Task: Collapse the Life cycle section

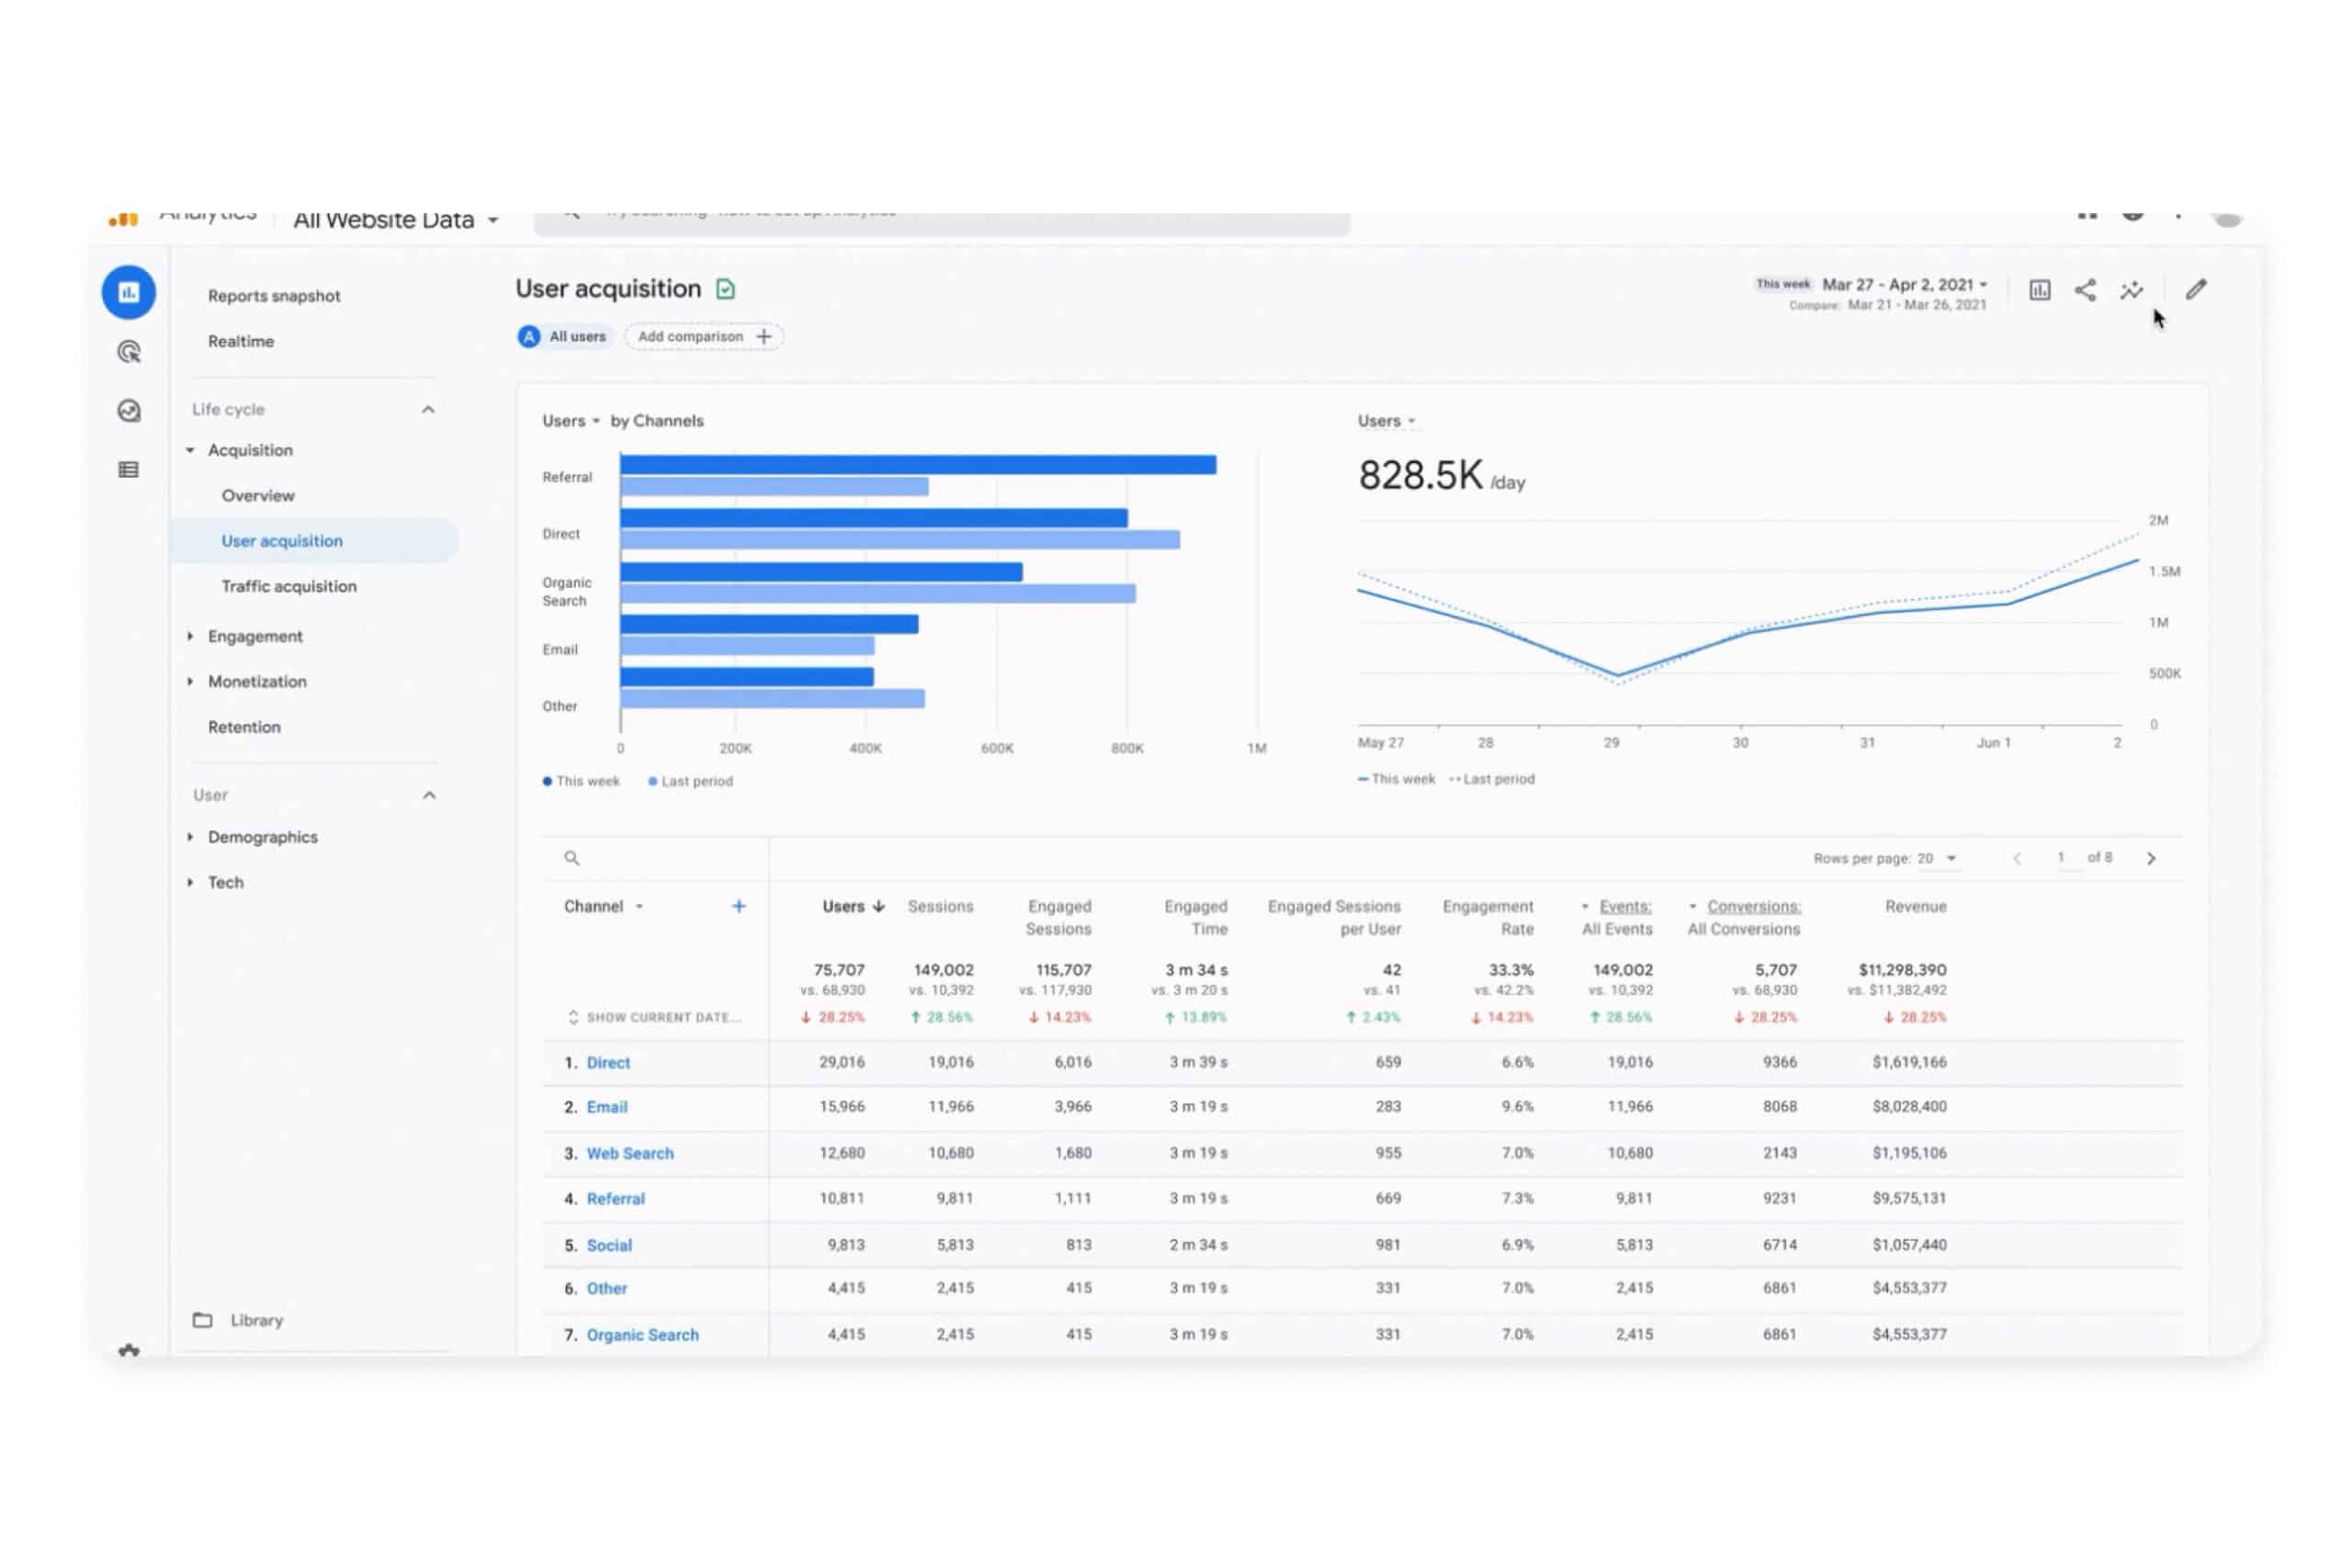Action: (428, 408)
